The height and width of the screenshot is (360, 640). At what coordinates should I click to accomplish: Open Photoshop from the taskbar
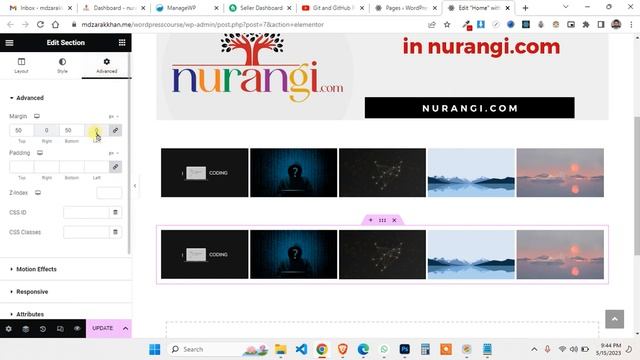(x=404, y=349)
